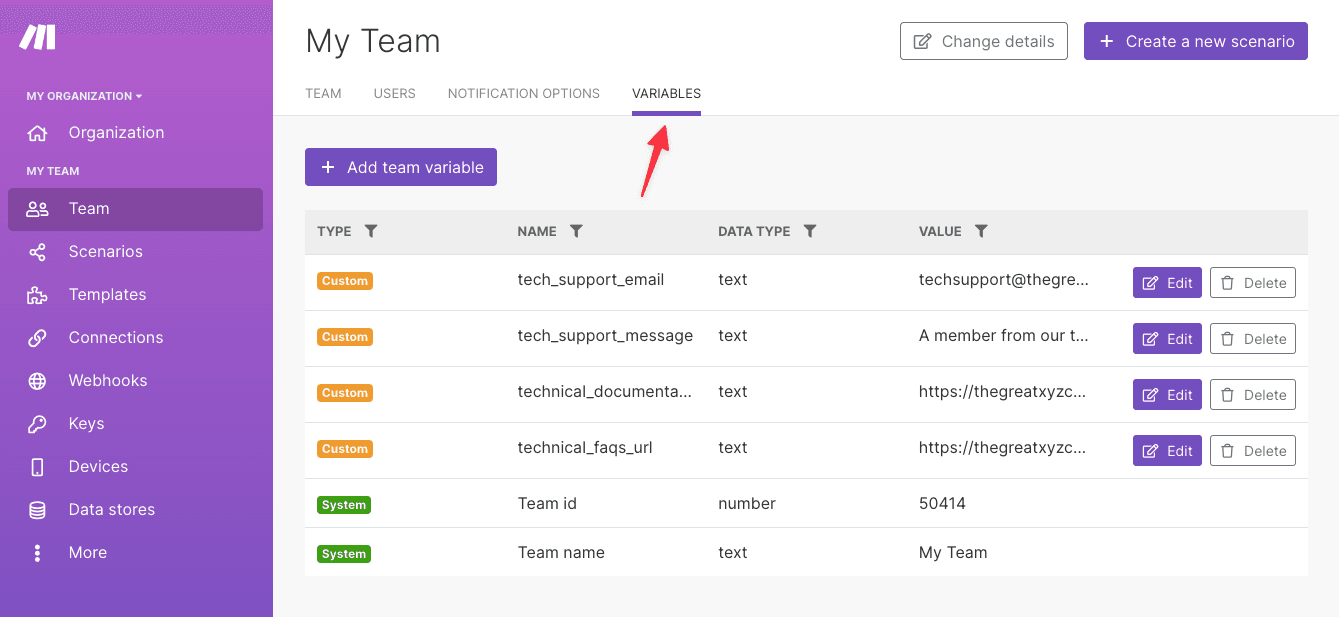This screenshot has height=617, width=1339.
Task: Delete the technical_faqs_url variable
Action: pos(1252,450)
